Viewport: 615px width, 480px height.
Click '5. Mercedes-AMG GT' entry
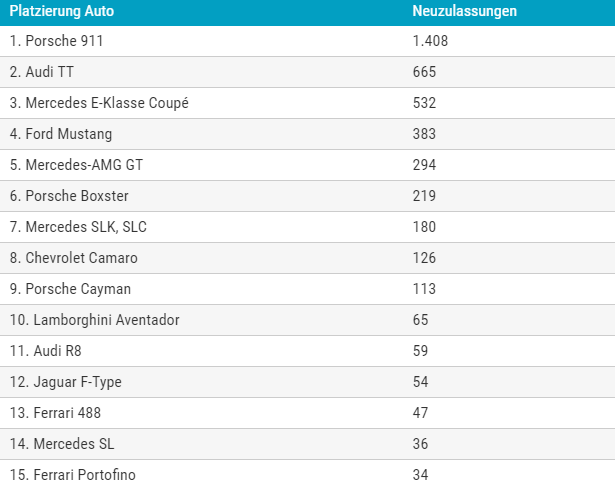(76, 165)
